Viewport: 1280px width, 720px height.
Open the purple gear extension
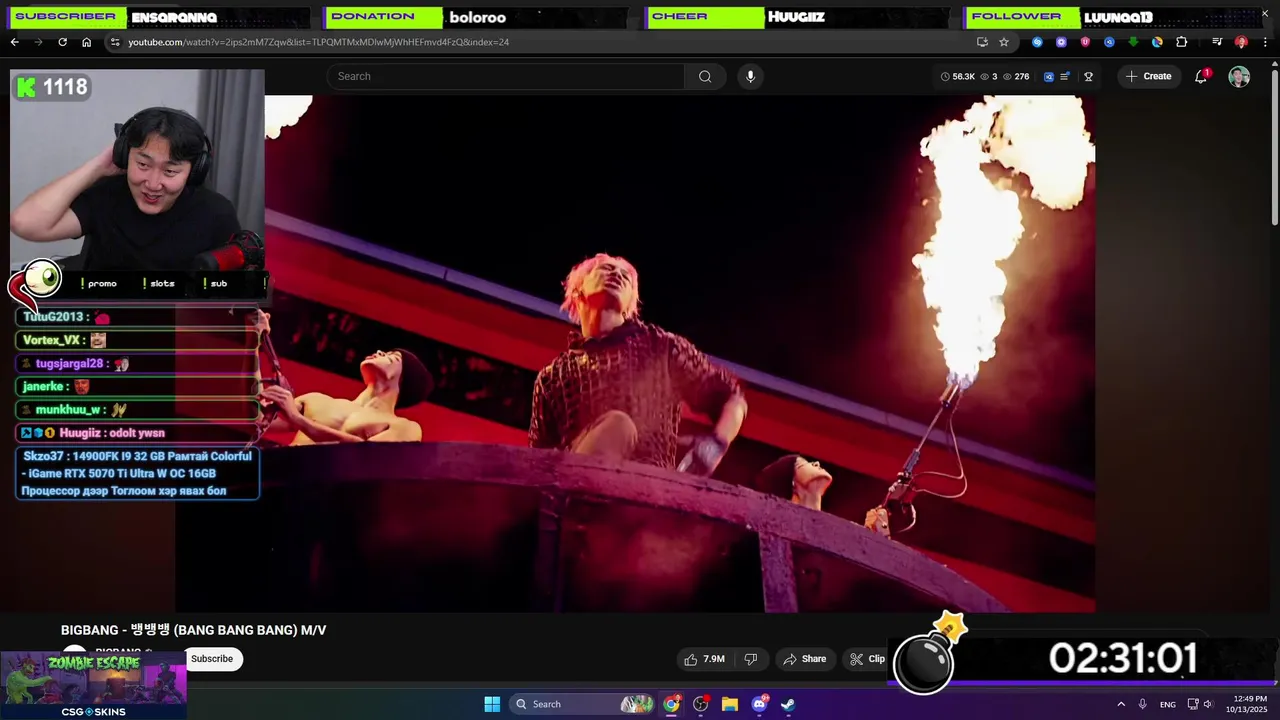(1061, 42)
